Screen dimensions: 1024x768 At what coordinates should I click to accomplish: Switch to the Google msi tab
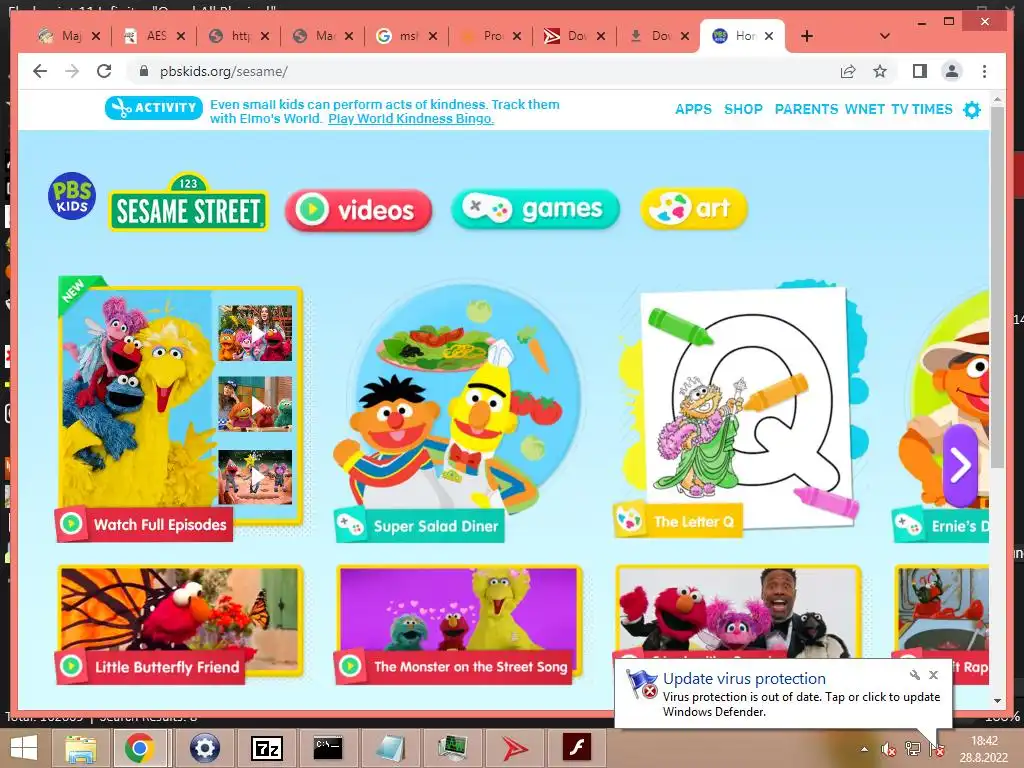(406, 36)
